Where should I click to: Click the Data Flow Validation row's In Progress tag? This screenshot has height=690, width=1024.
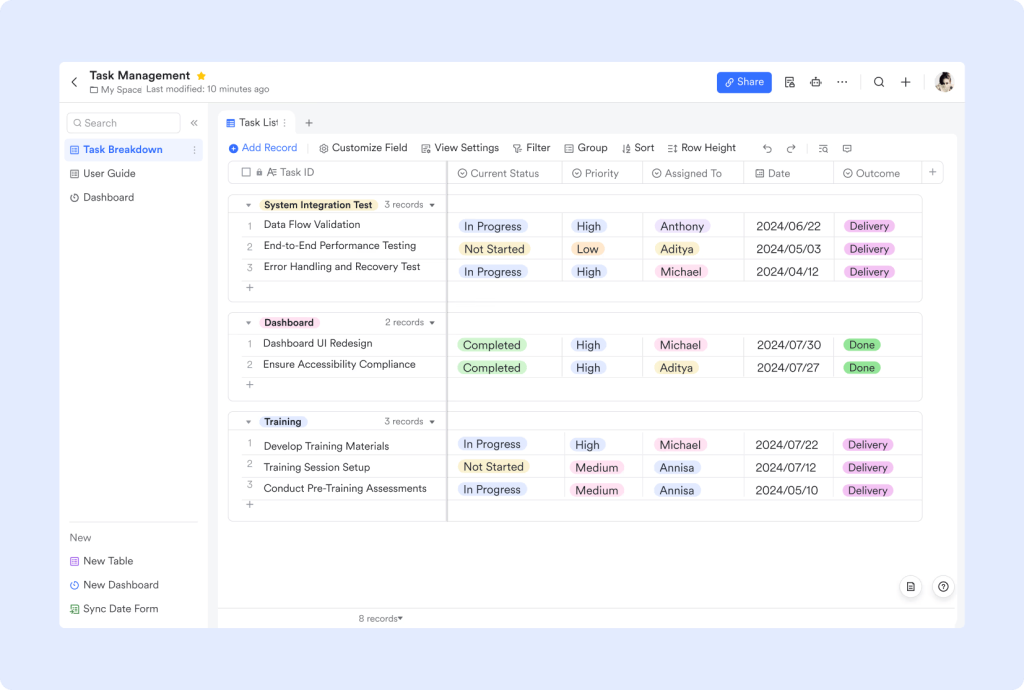(x=492, y=227)
